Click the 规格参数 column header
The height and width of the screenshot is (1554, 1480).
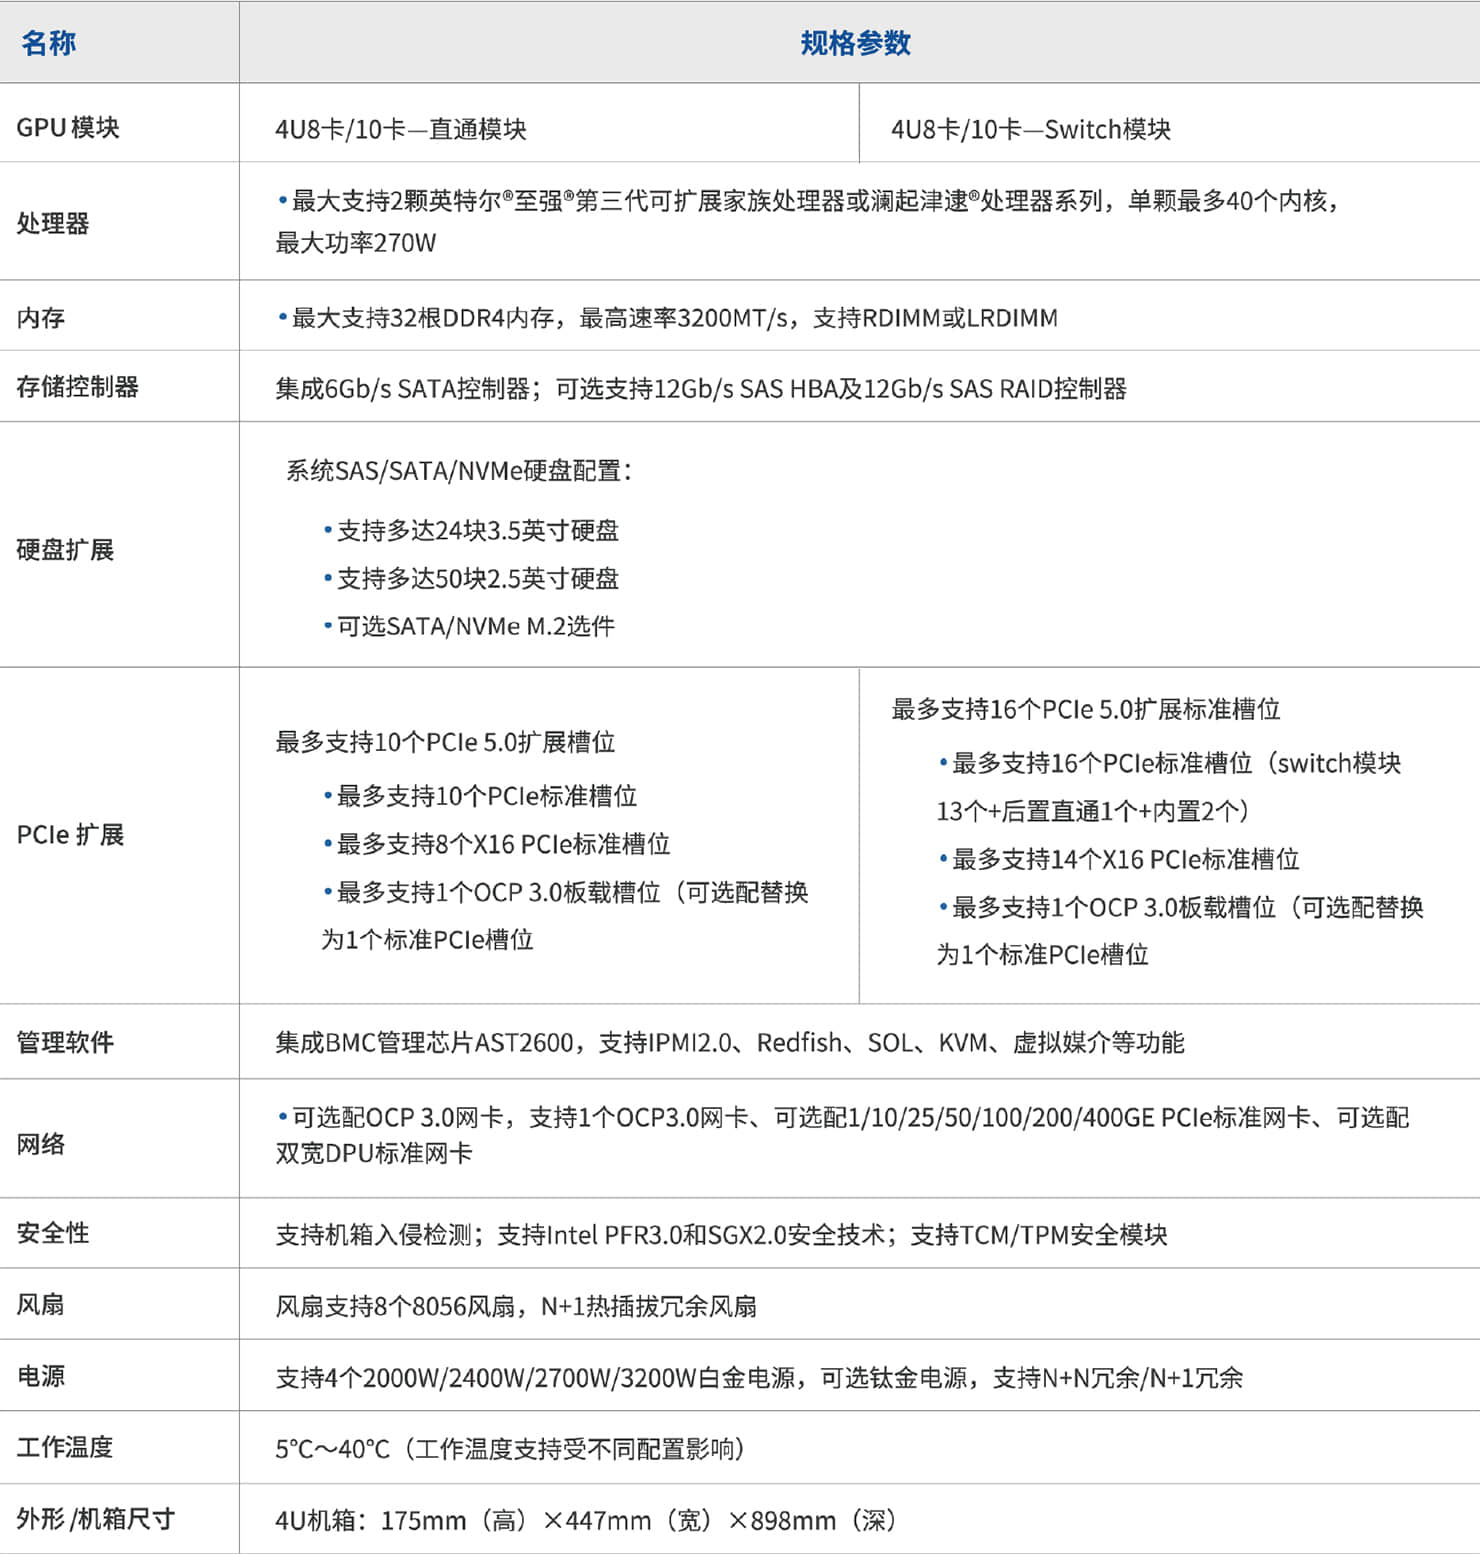[855, 43]
